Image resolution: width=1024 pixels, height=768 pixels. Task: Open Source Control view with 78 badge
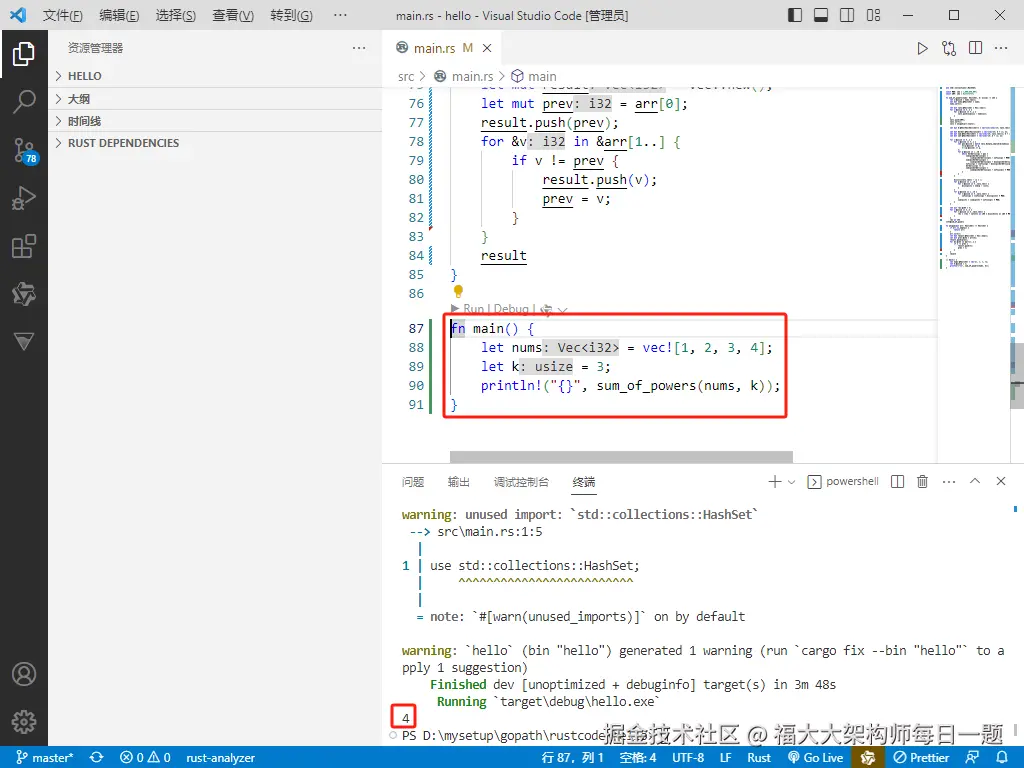point(25,150)
